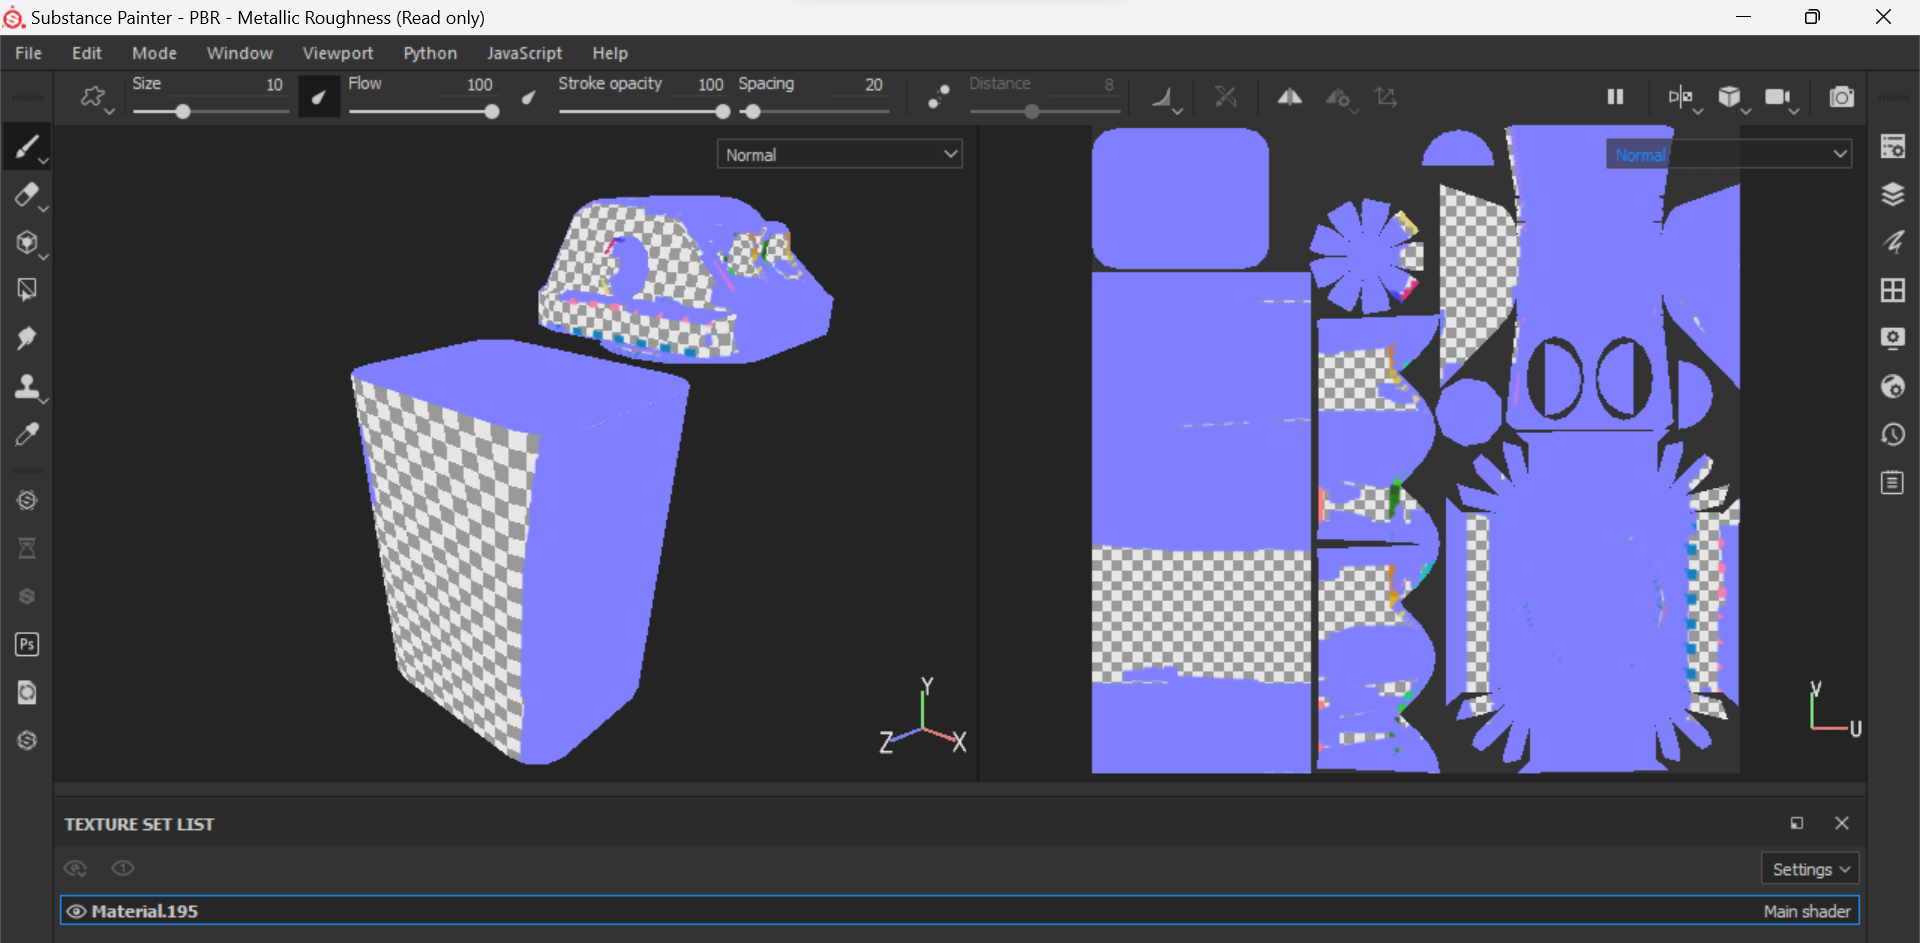Open the History panel
The image size is (1920, 943).
[x=1893, y=435]
